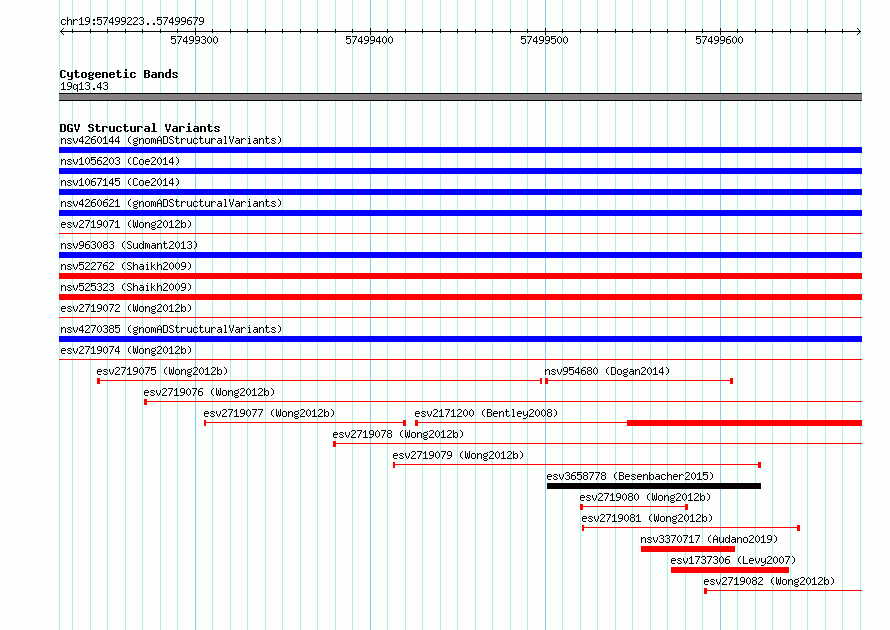This screenshot has width=890, height=630.
Task: Open variant nsv525323 (Shaikh2009)
Action: (126, 287)
